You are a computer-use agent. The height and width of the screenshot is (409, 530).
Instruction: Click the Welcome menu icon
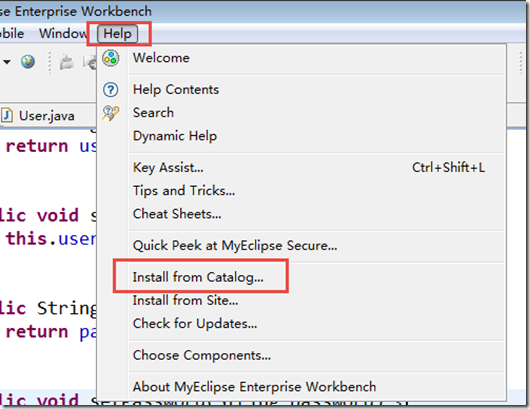(111, 58)
